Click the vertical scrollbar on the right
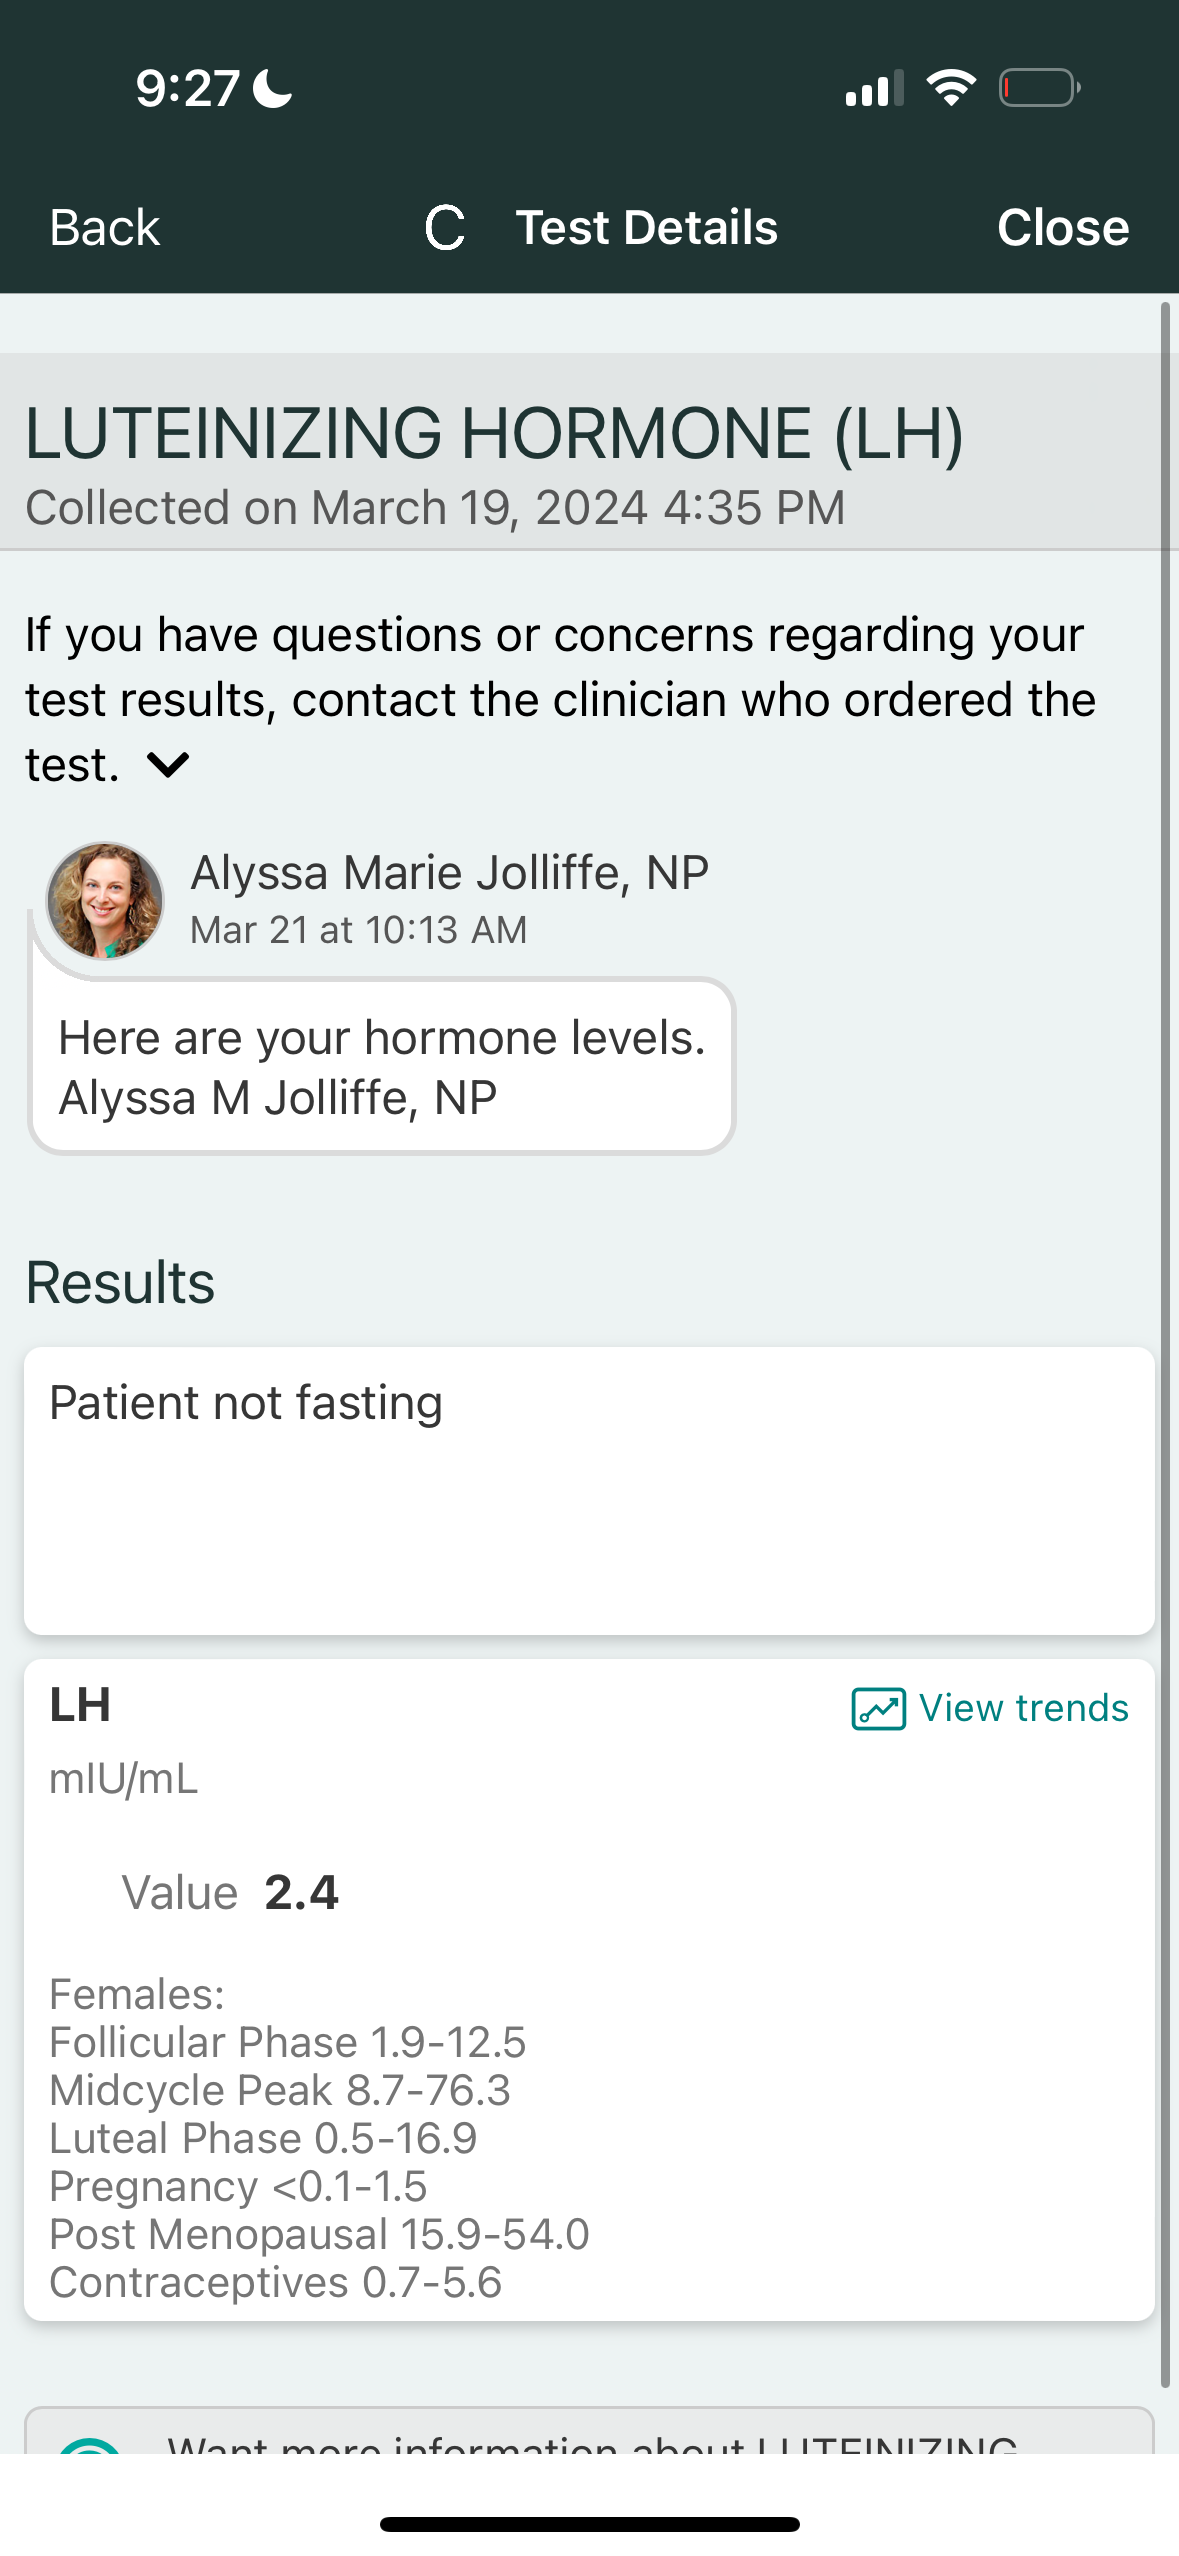 coord(1165,1340)
